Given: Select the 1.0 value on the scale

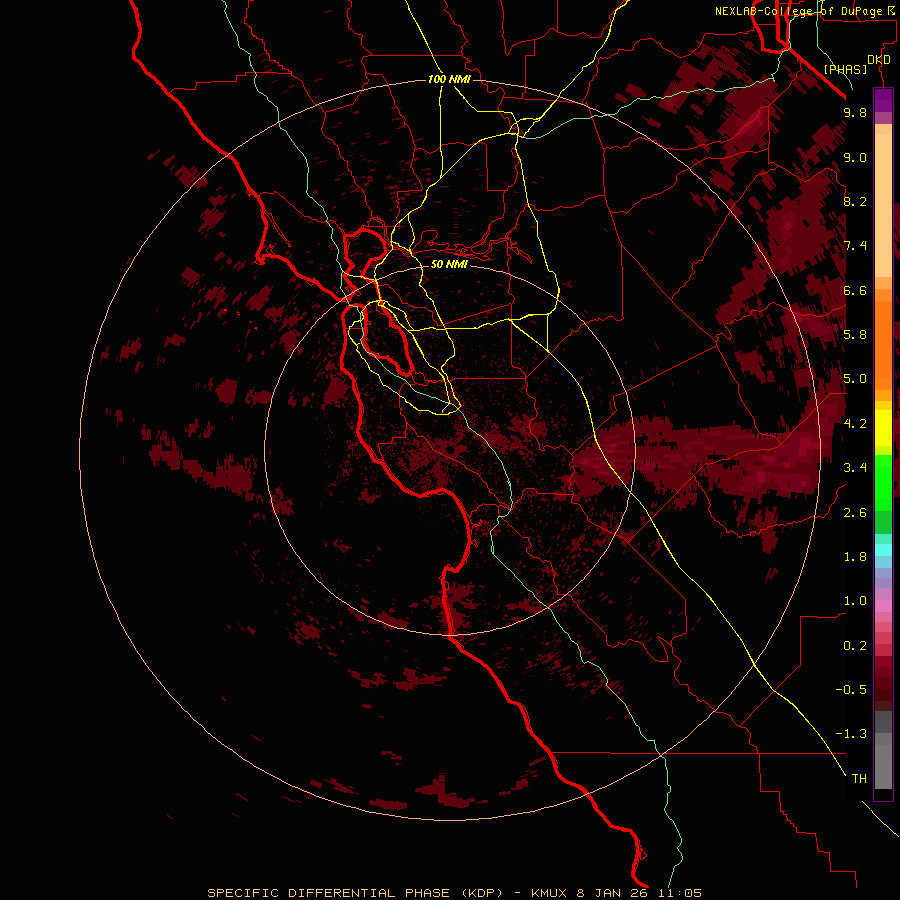Looking at the screenshot, I should pos(855,601).
